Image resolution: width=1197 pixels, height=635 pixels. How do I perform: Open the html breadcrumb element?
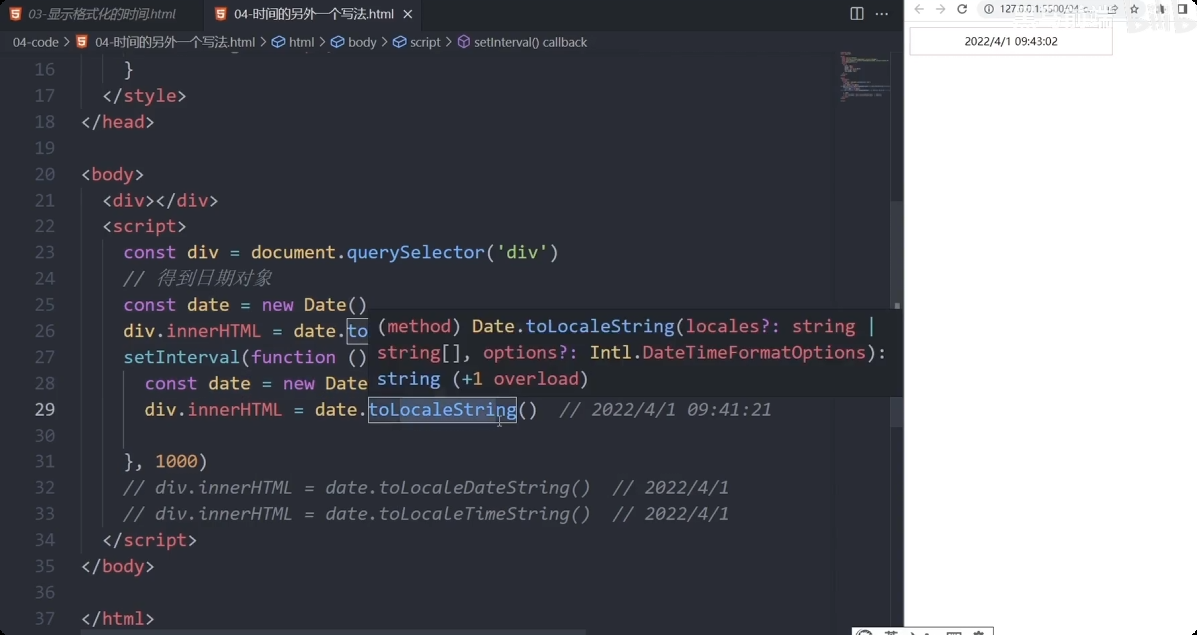point(302,42)
